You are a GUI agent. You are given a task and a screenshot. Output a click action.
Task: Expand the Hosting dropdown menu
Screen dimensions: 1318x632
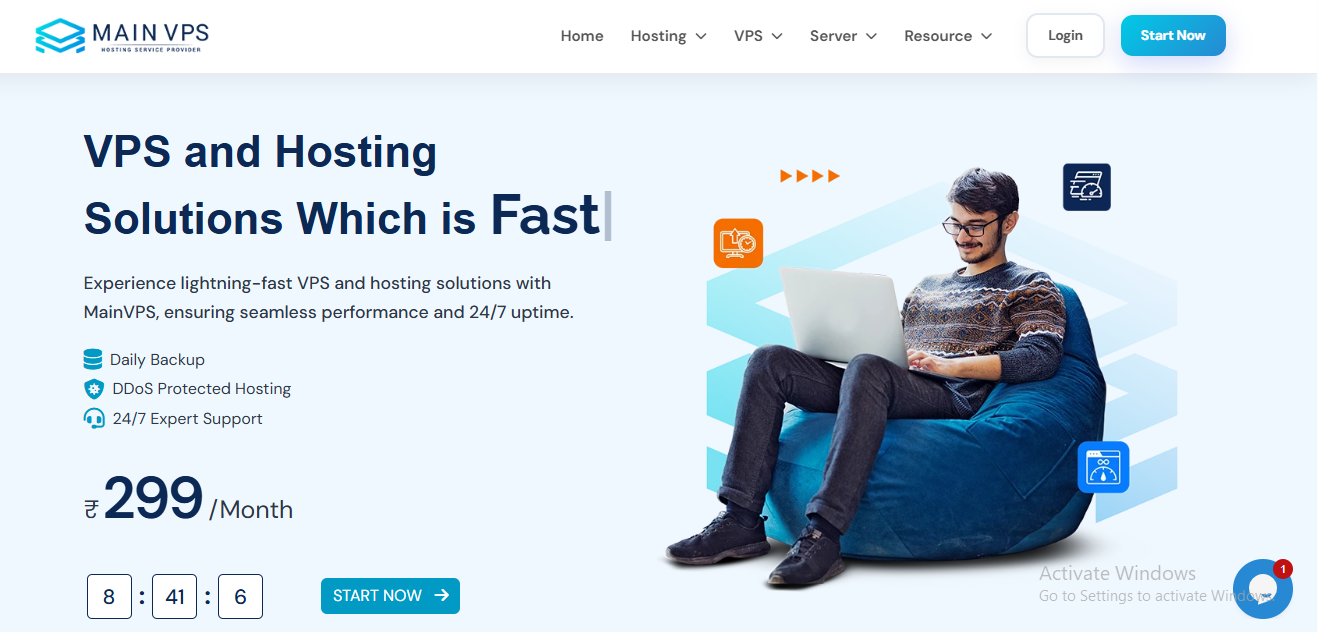pyautogui.click(x=668, y=36)
